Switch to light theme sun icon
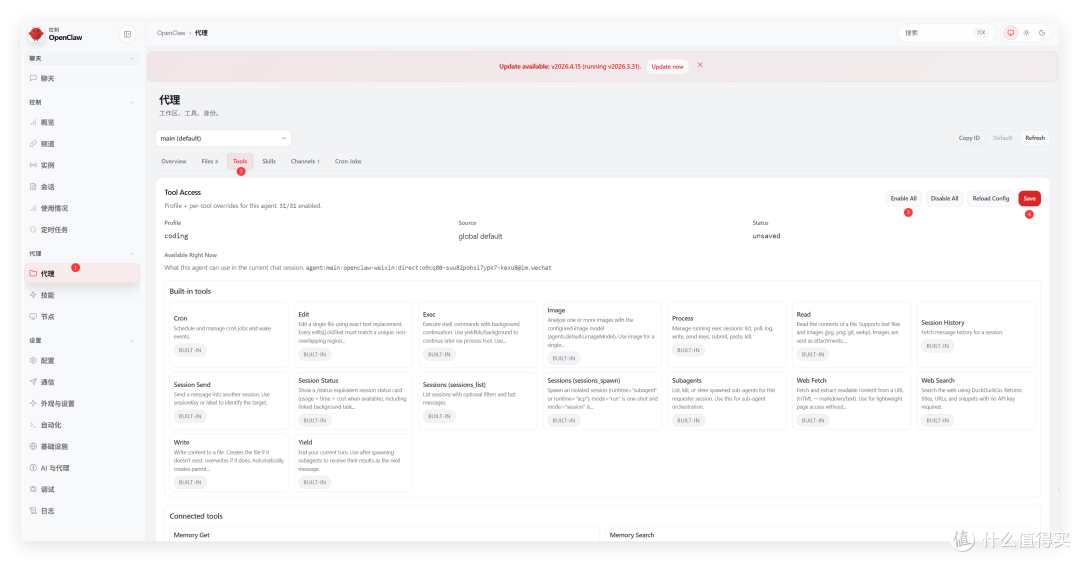The height and width of the screenshot is (562, 1080). (x=1026, y=33)
